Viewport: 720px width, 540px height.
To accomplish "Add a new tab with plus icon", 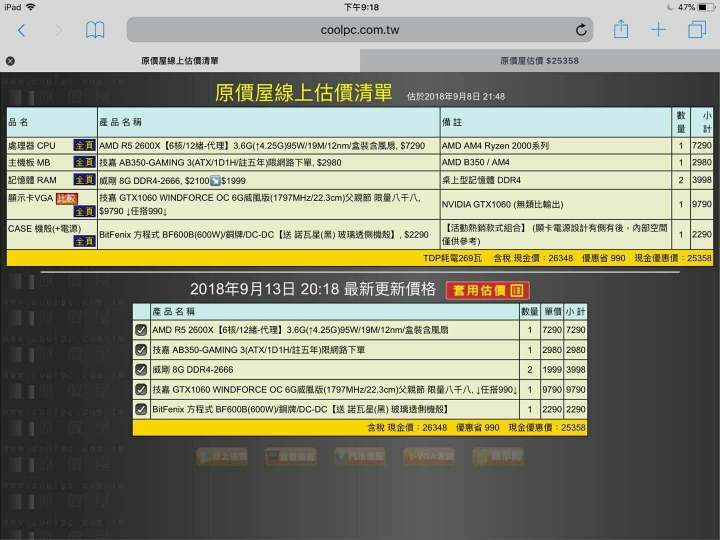I will 658,30.
